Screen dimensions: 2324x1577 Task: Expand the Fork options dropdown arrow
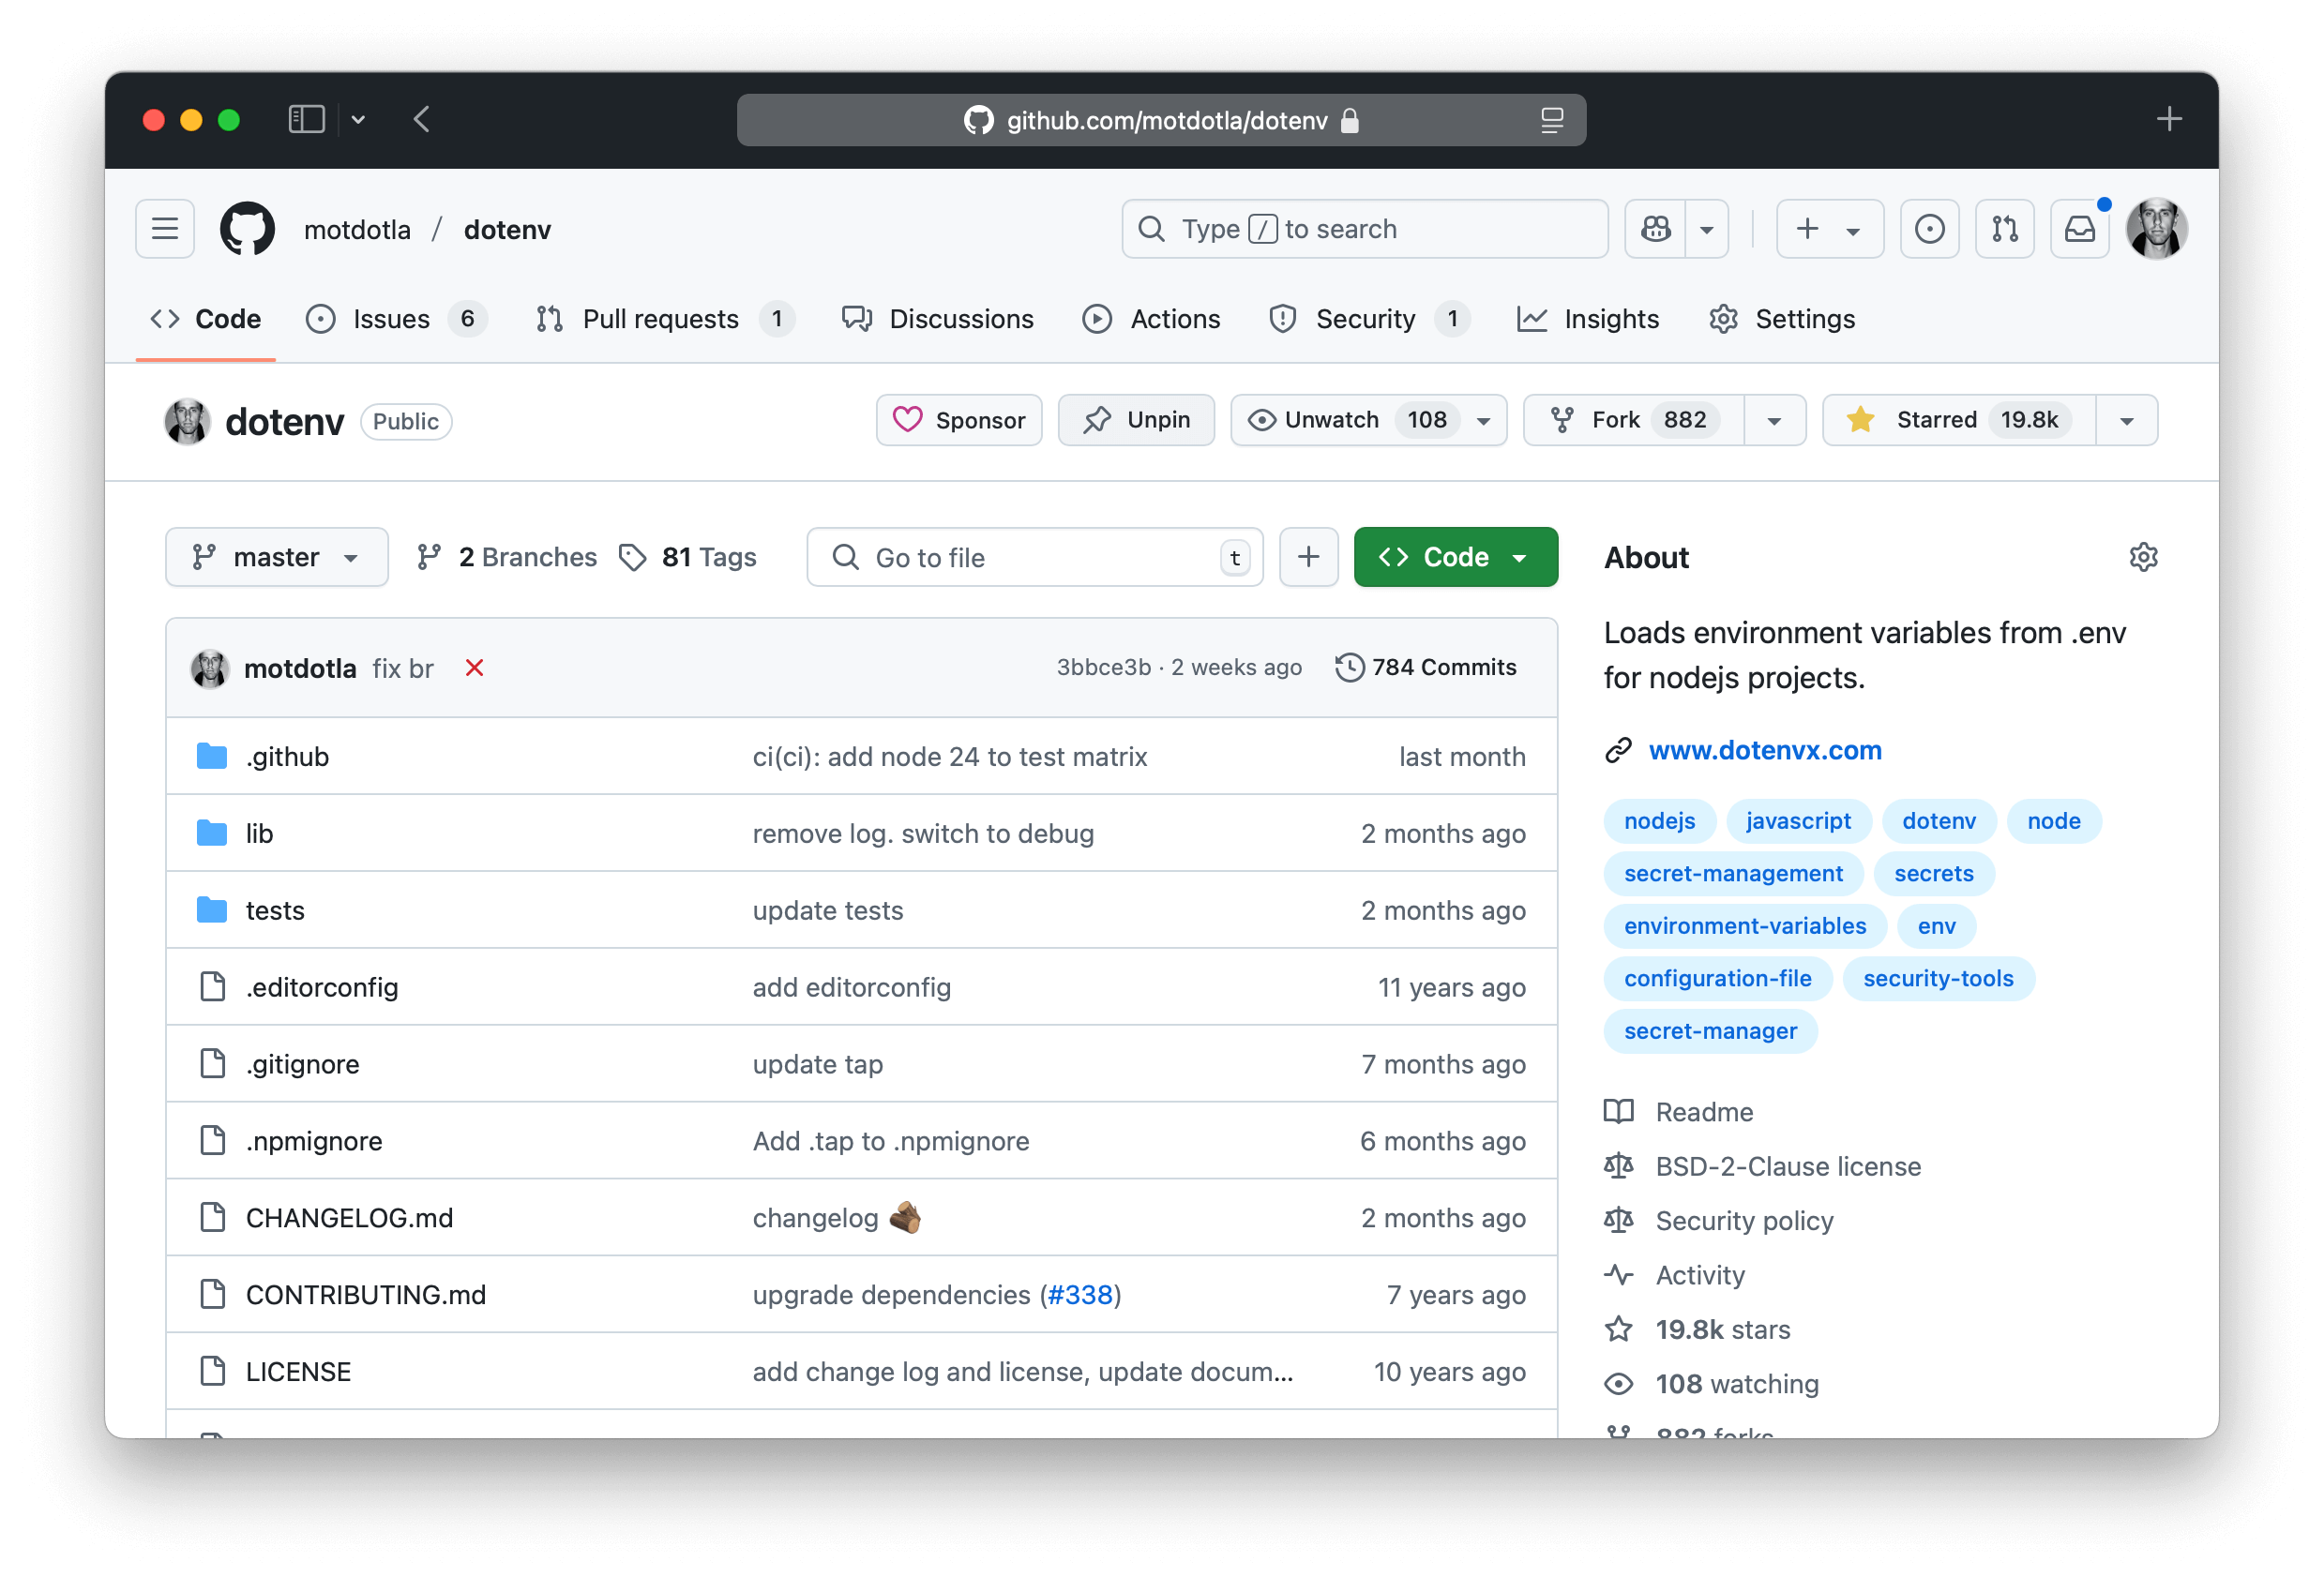click(x=1774, y=420)
